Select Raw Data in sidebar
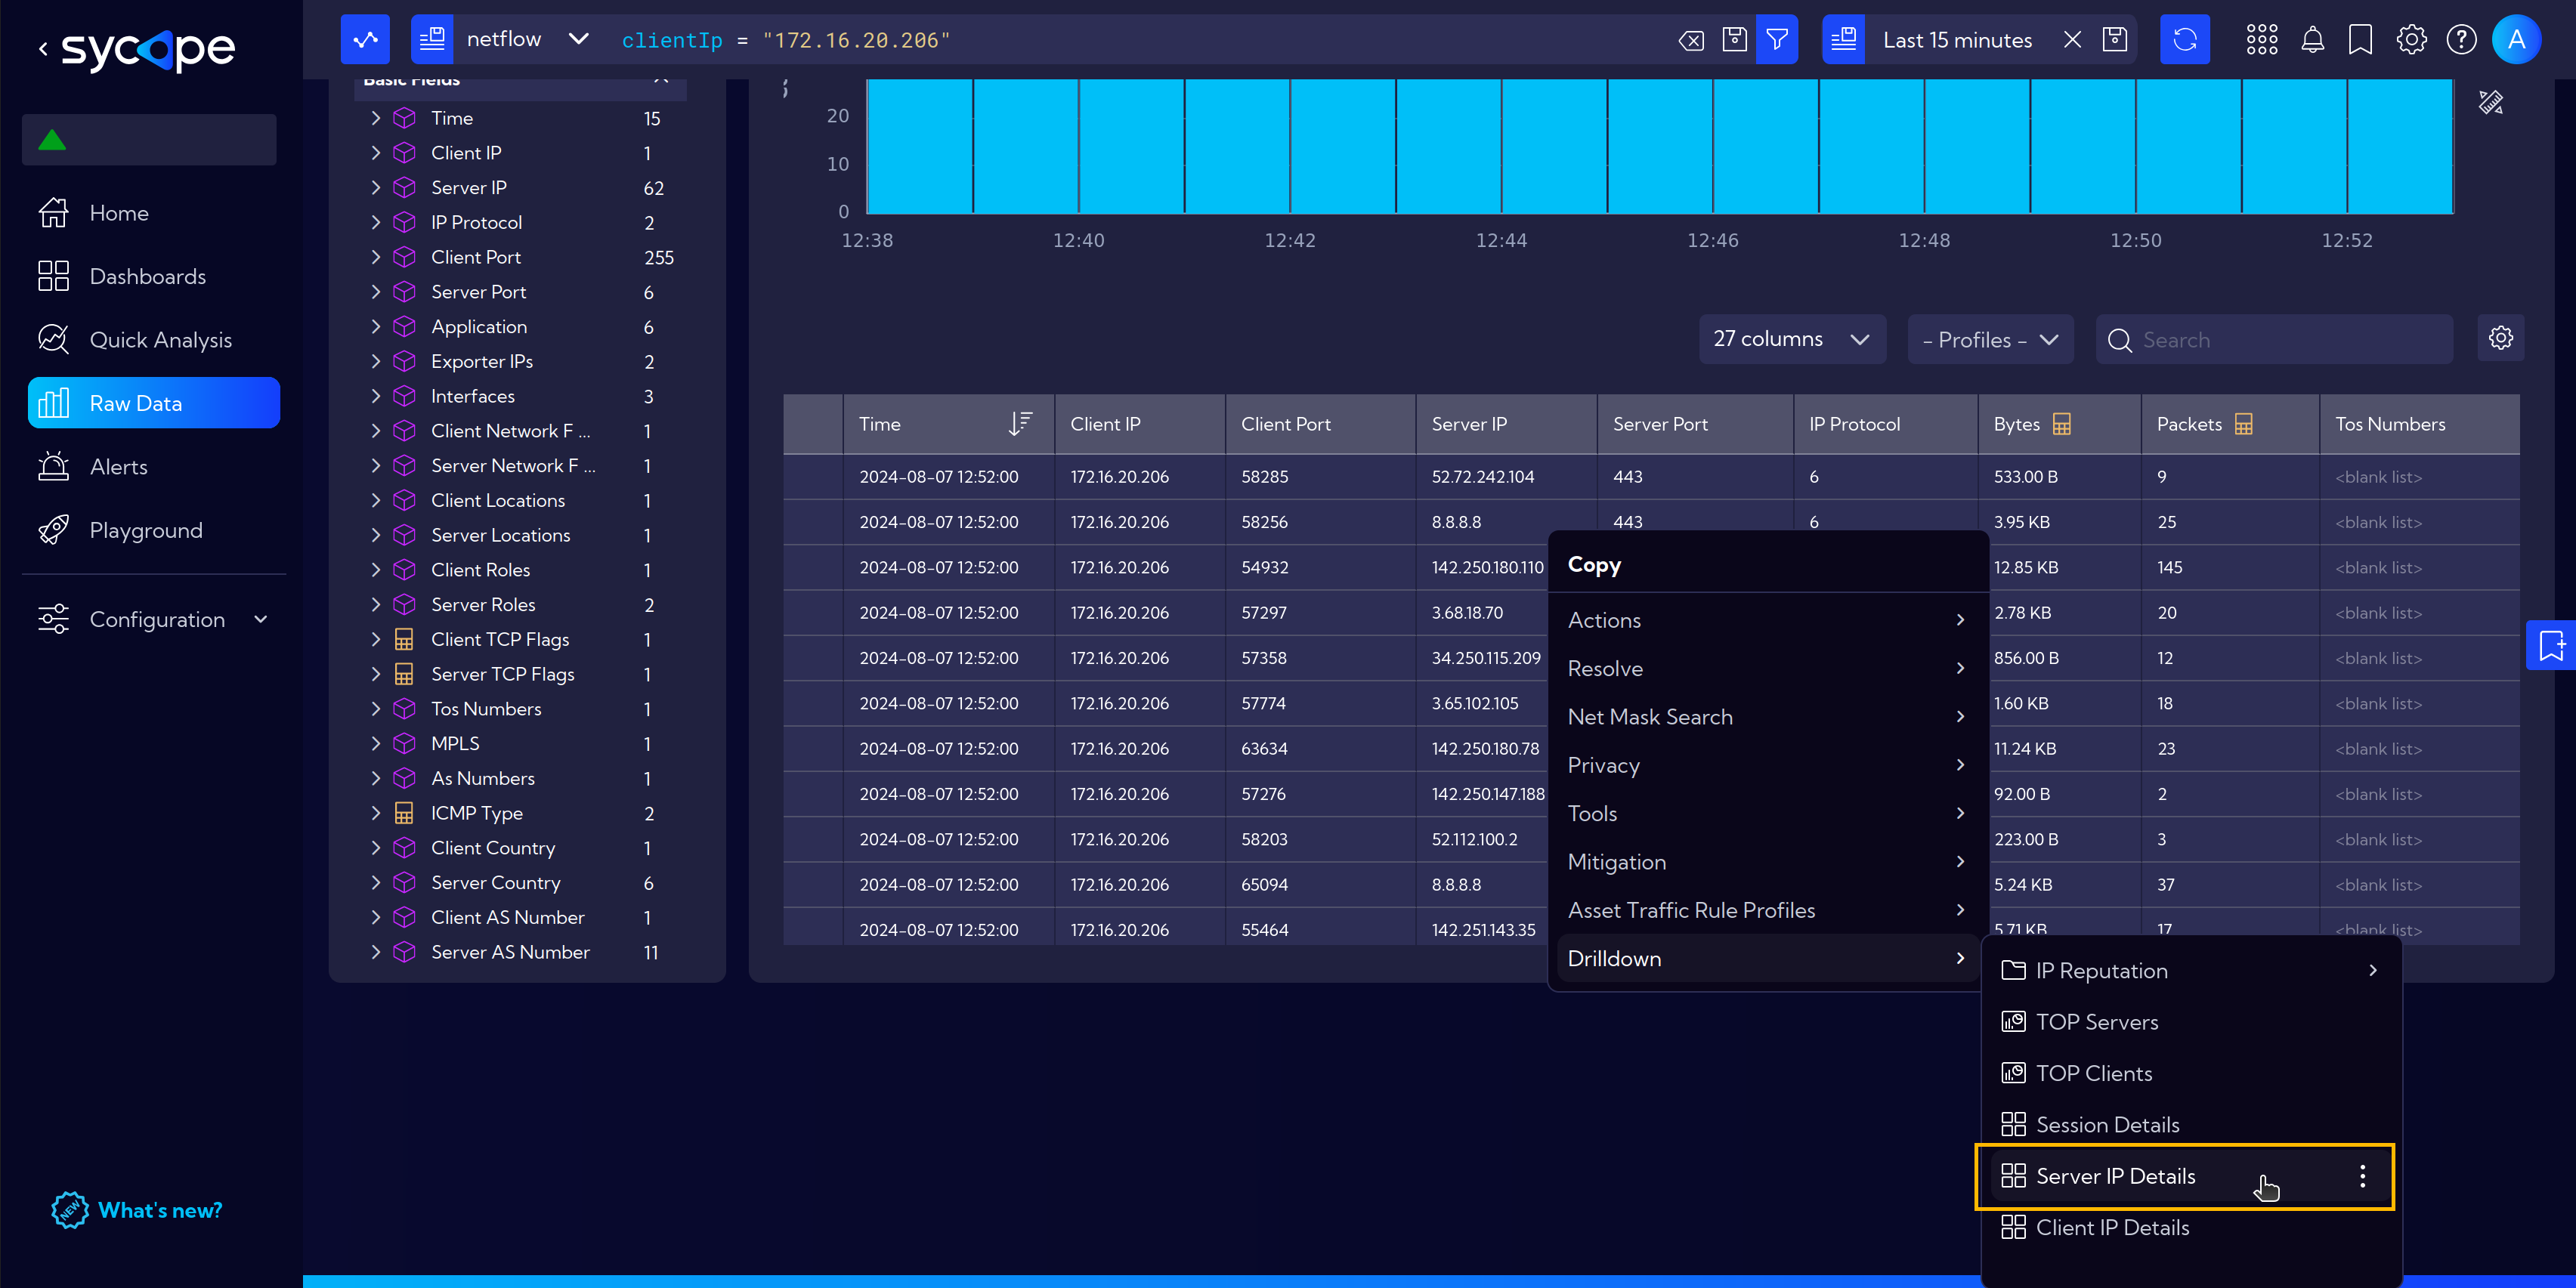 [x=154, y=403]
